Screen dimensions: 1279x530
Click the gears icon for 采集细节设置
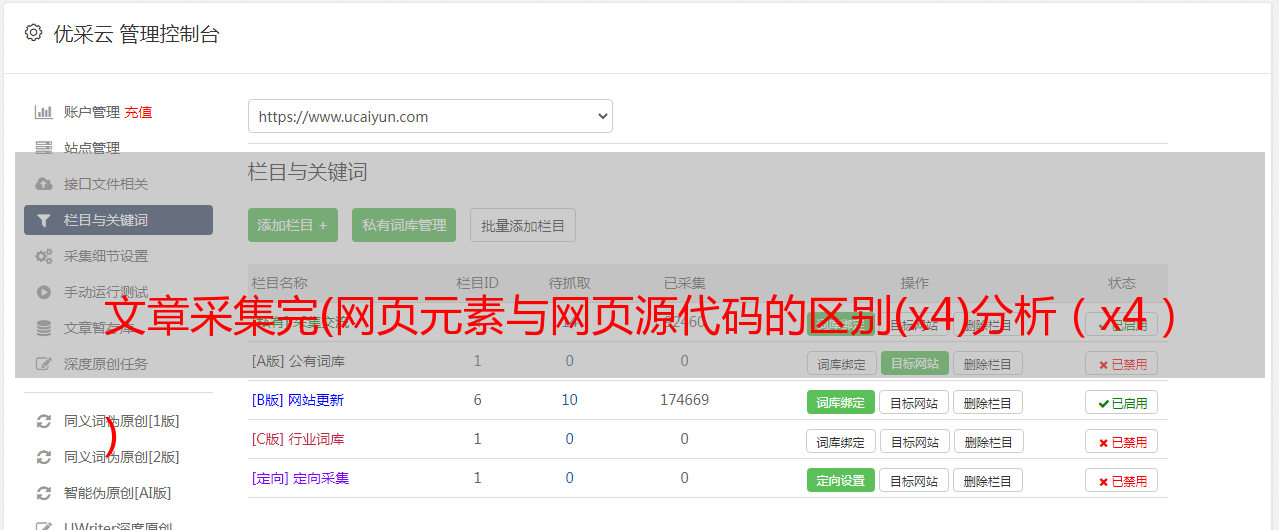click(x=43, y=256)
